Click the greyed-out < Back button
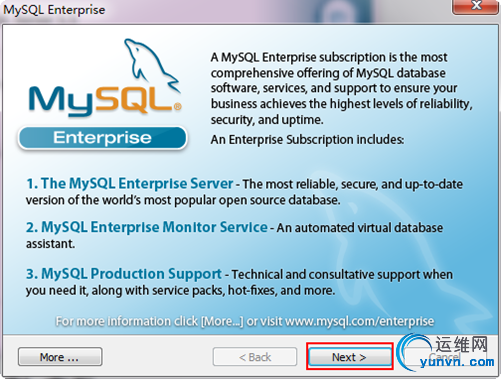This screenshot has width=501, height=379. point(255,357)
